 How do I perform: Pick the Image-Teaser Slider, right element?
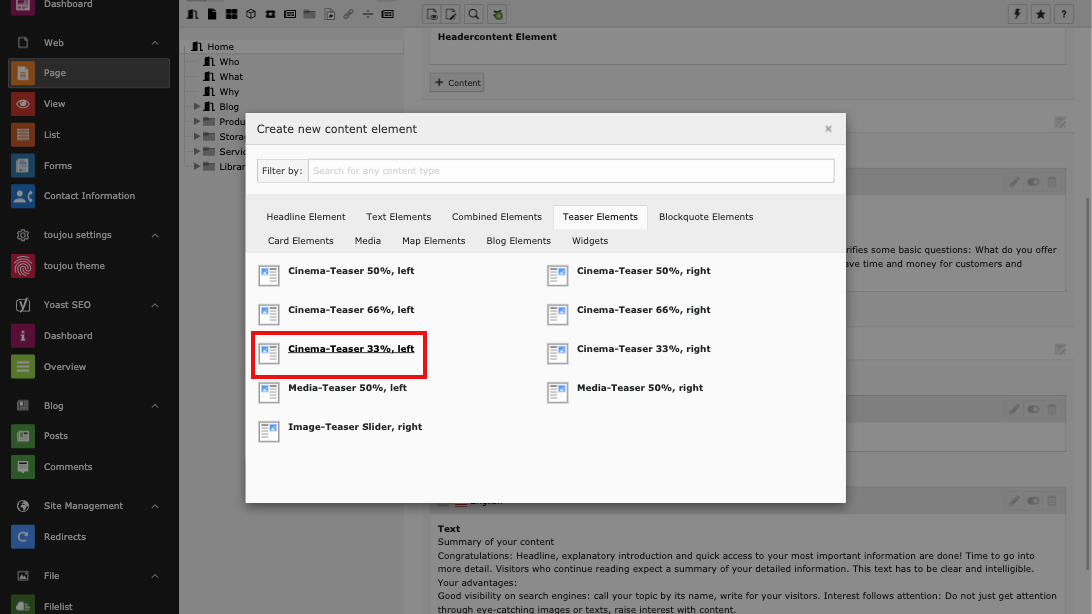354,427
